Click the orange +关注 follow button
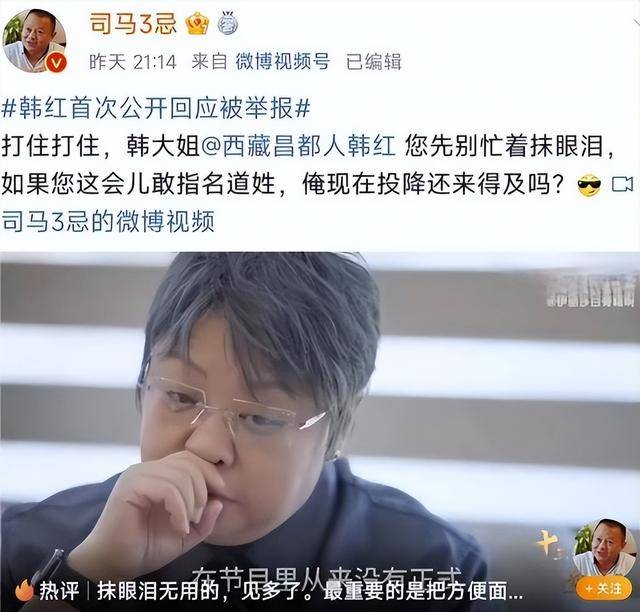Screen dimensions: 640x612 (x=604, y=589)
